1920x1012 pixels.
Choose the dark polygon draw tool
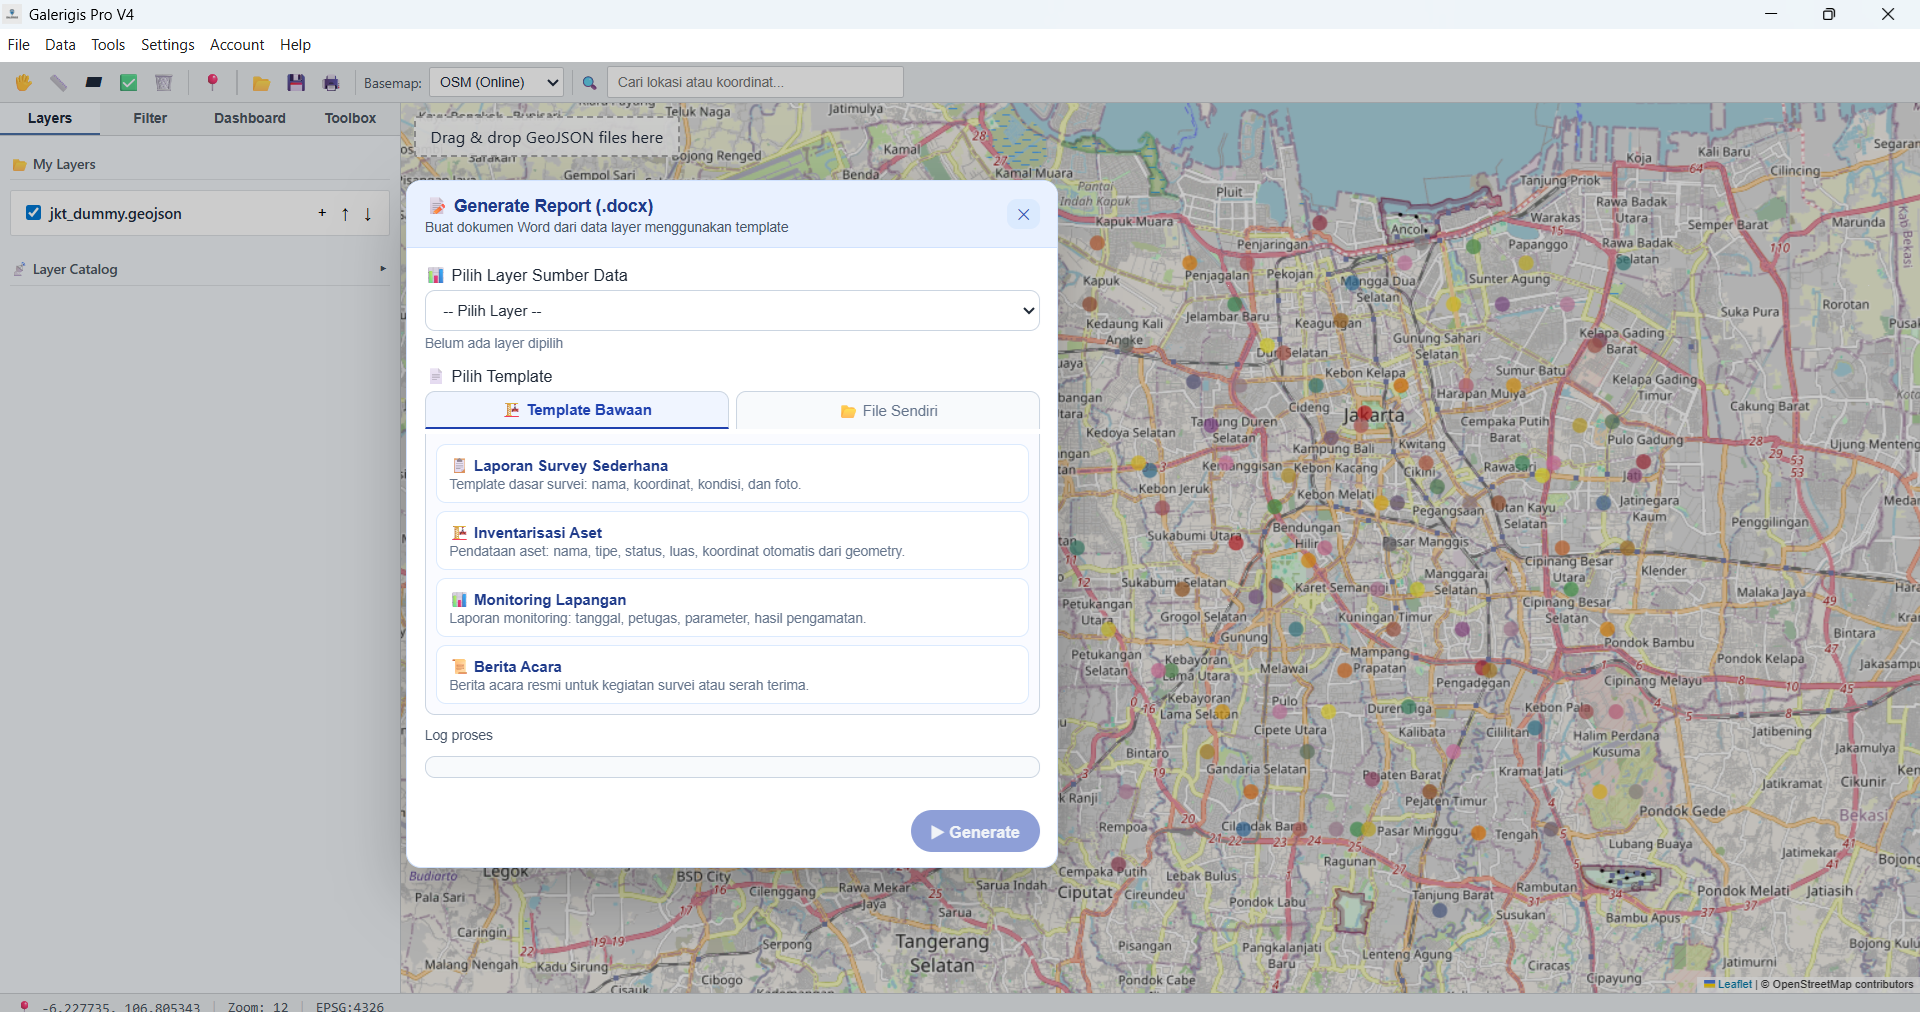[94, 83]
